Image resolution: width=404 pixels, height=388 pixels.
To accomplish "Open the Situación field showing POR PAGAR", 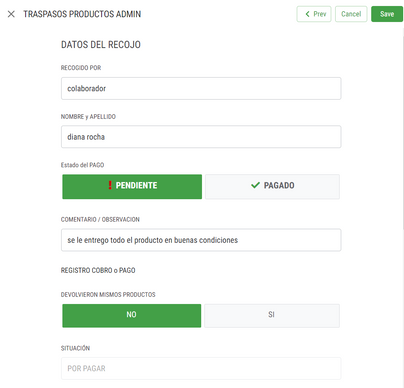I will point(201,368).
